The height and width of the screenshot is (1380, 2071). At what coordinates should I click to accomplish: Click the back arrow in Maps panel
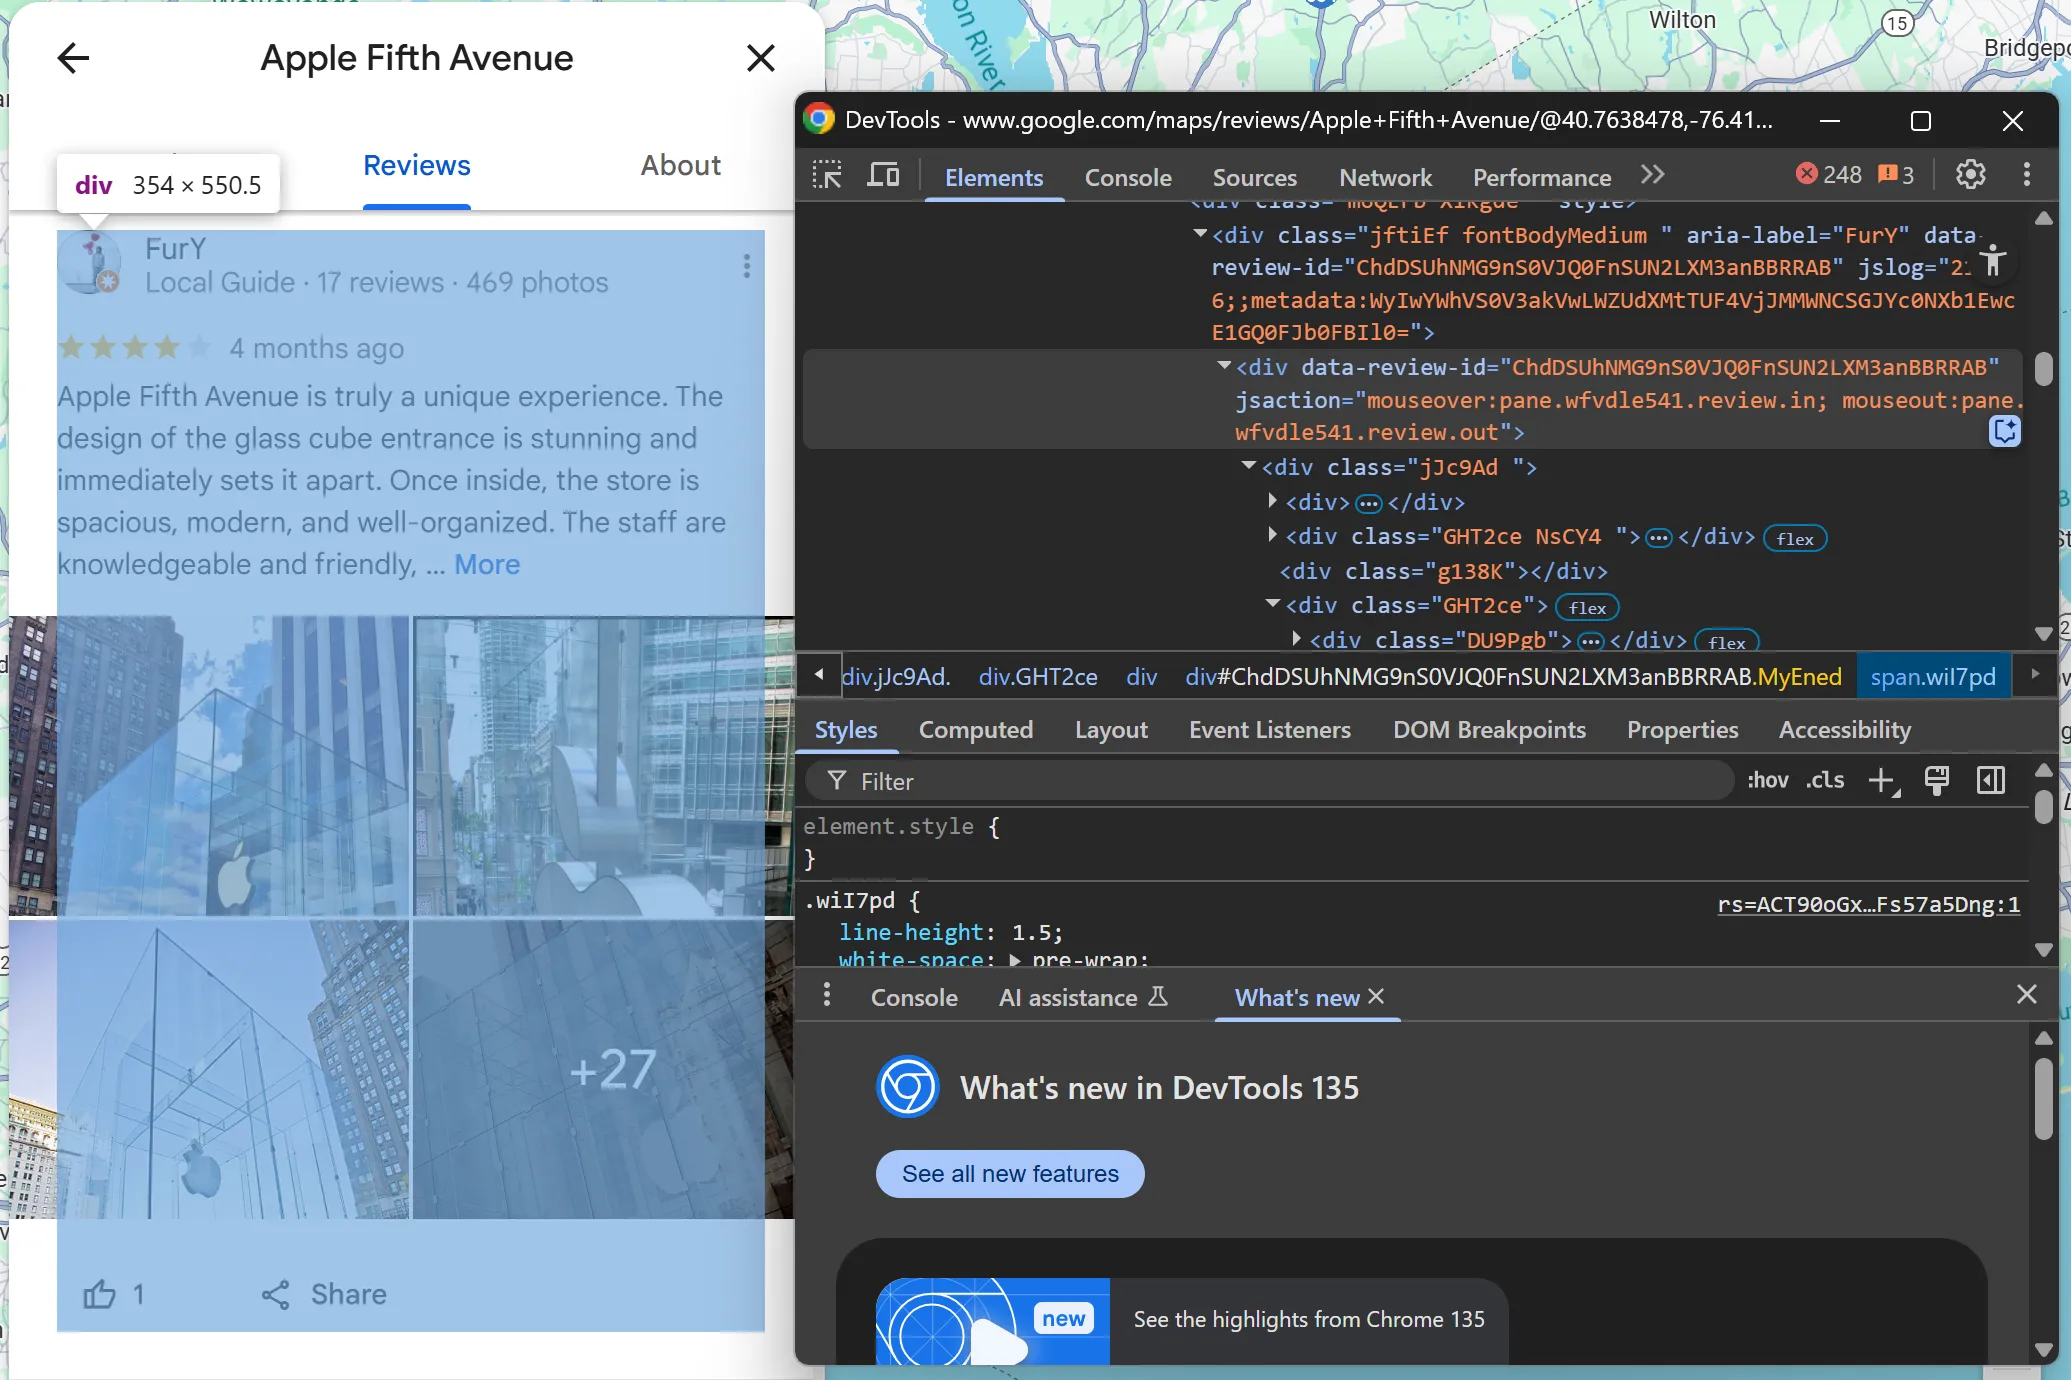tap(73, 58)
